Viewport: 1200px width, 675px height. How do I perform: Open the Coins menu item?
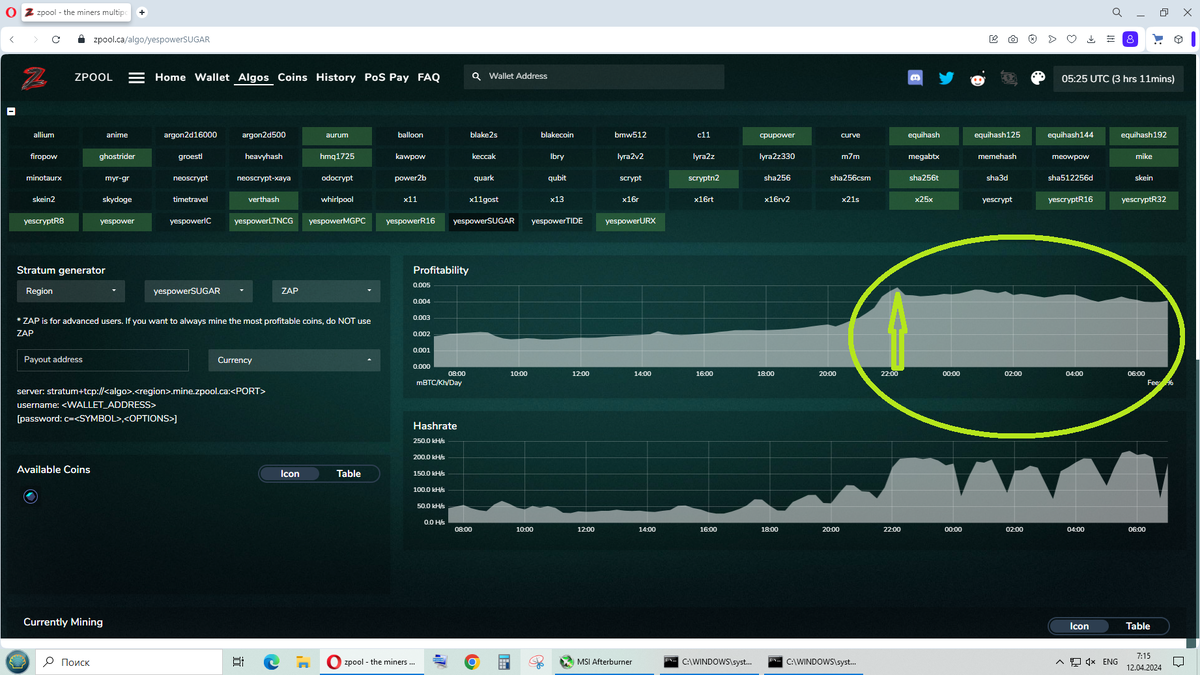coord(292,77)
